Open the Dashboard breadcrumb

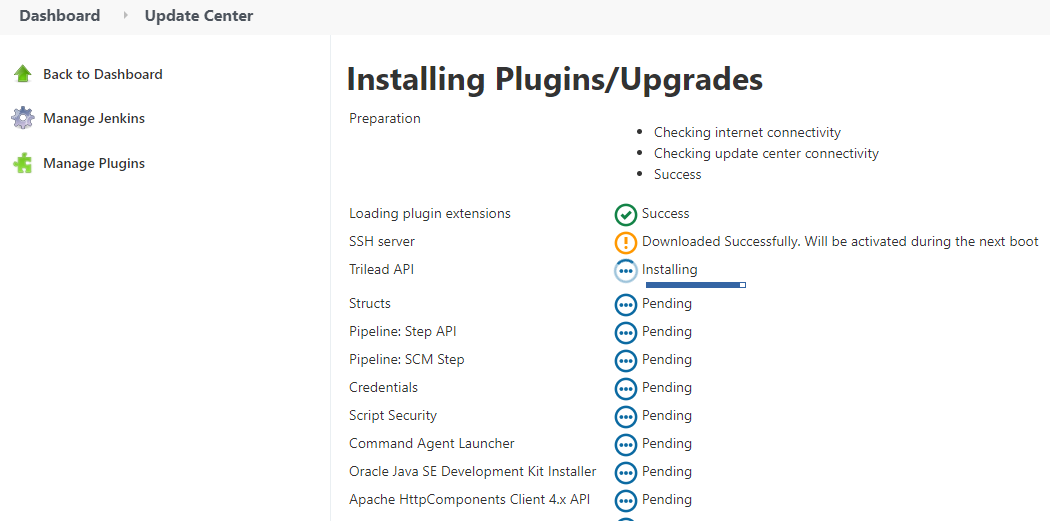[x=60, y=15]
